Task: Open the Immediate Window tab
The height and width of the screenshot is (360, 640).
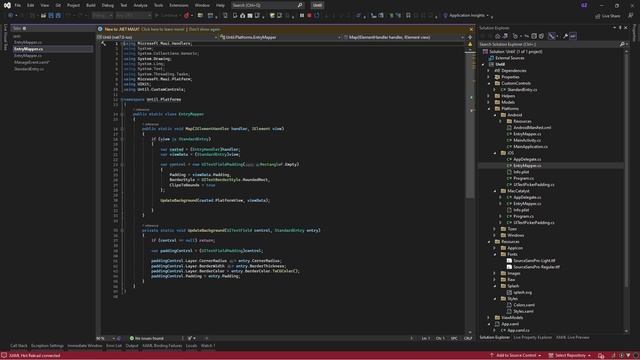Action: pyautogui.click(x=85, y=346)
